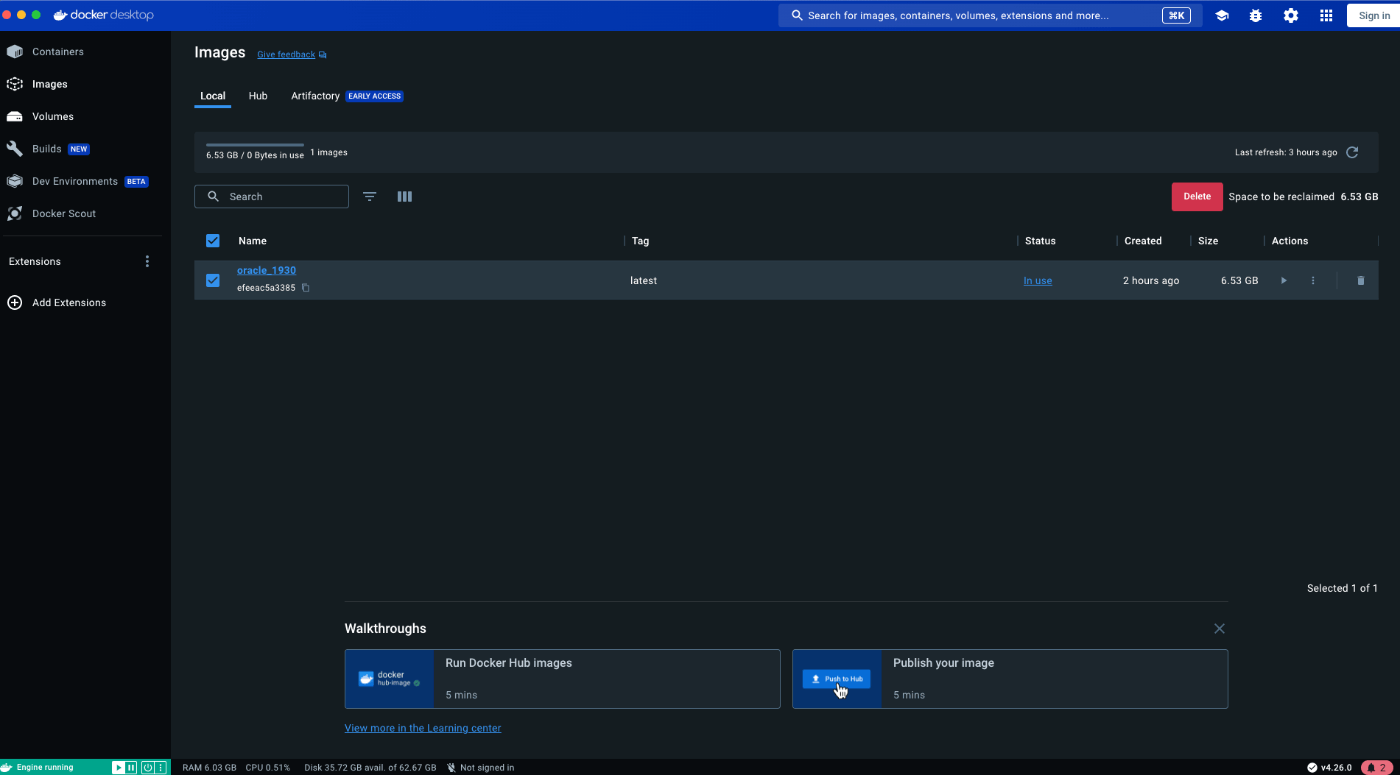Click the CPU 0.51% status
Image resolution: width=1400 pixels, height=775 pixels.
[x=268, y=768]
